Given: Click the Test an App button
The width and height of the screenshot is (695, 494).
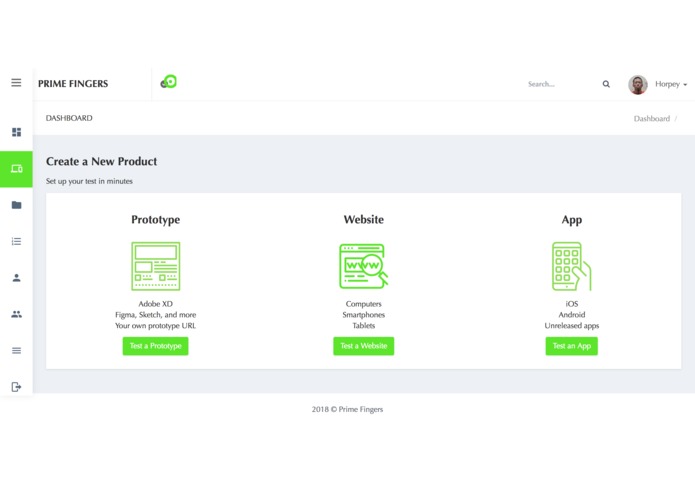Looking at the screenshot, I should (572, 346).
